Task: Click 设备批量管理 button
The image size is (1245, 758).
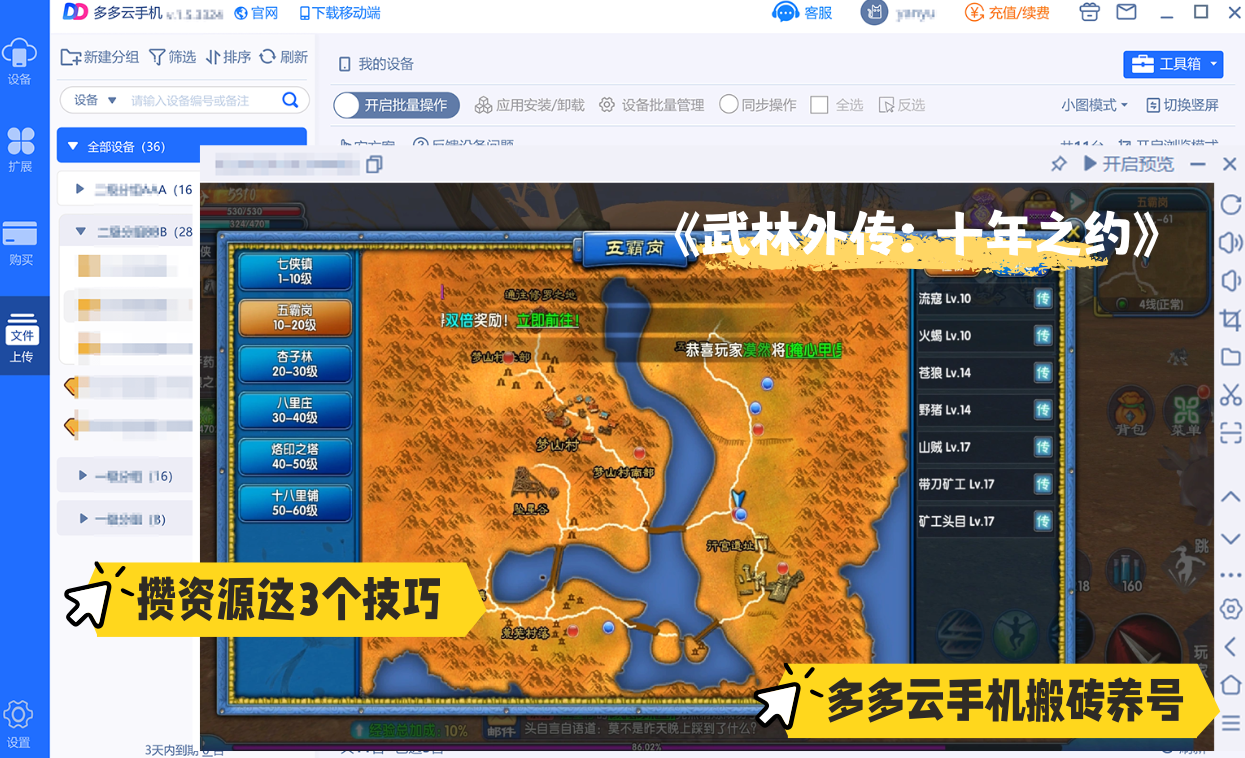Action: click(652, 105)
